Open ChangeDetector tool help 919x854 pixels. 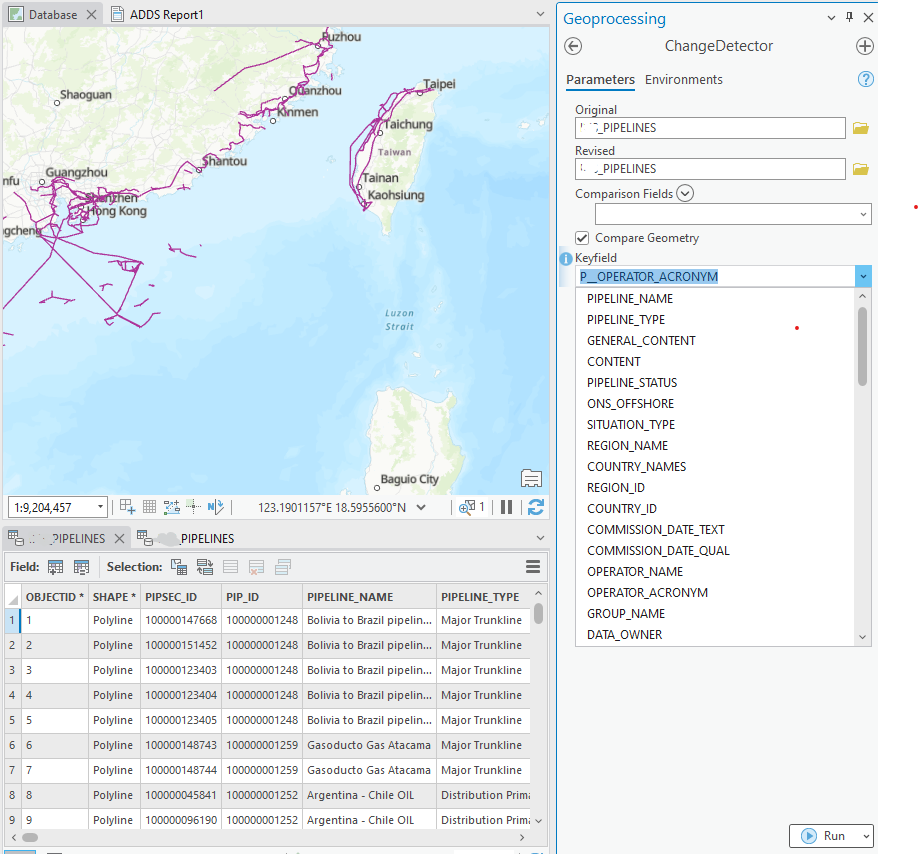pos(864,79)
